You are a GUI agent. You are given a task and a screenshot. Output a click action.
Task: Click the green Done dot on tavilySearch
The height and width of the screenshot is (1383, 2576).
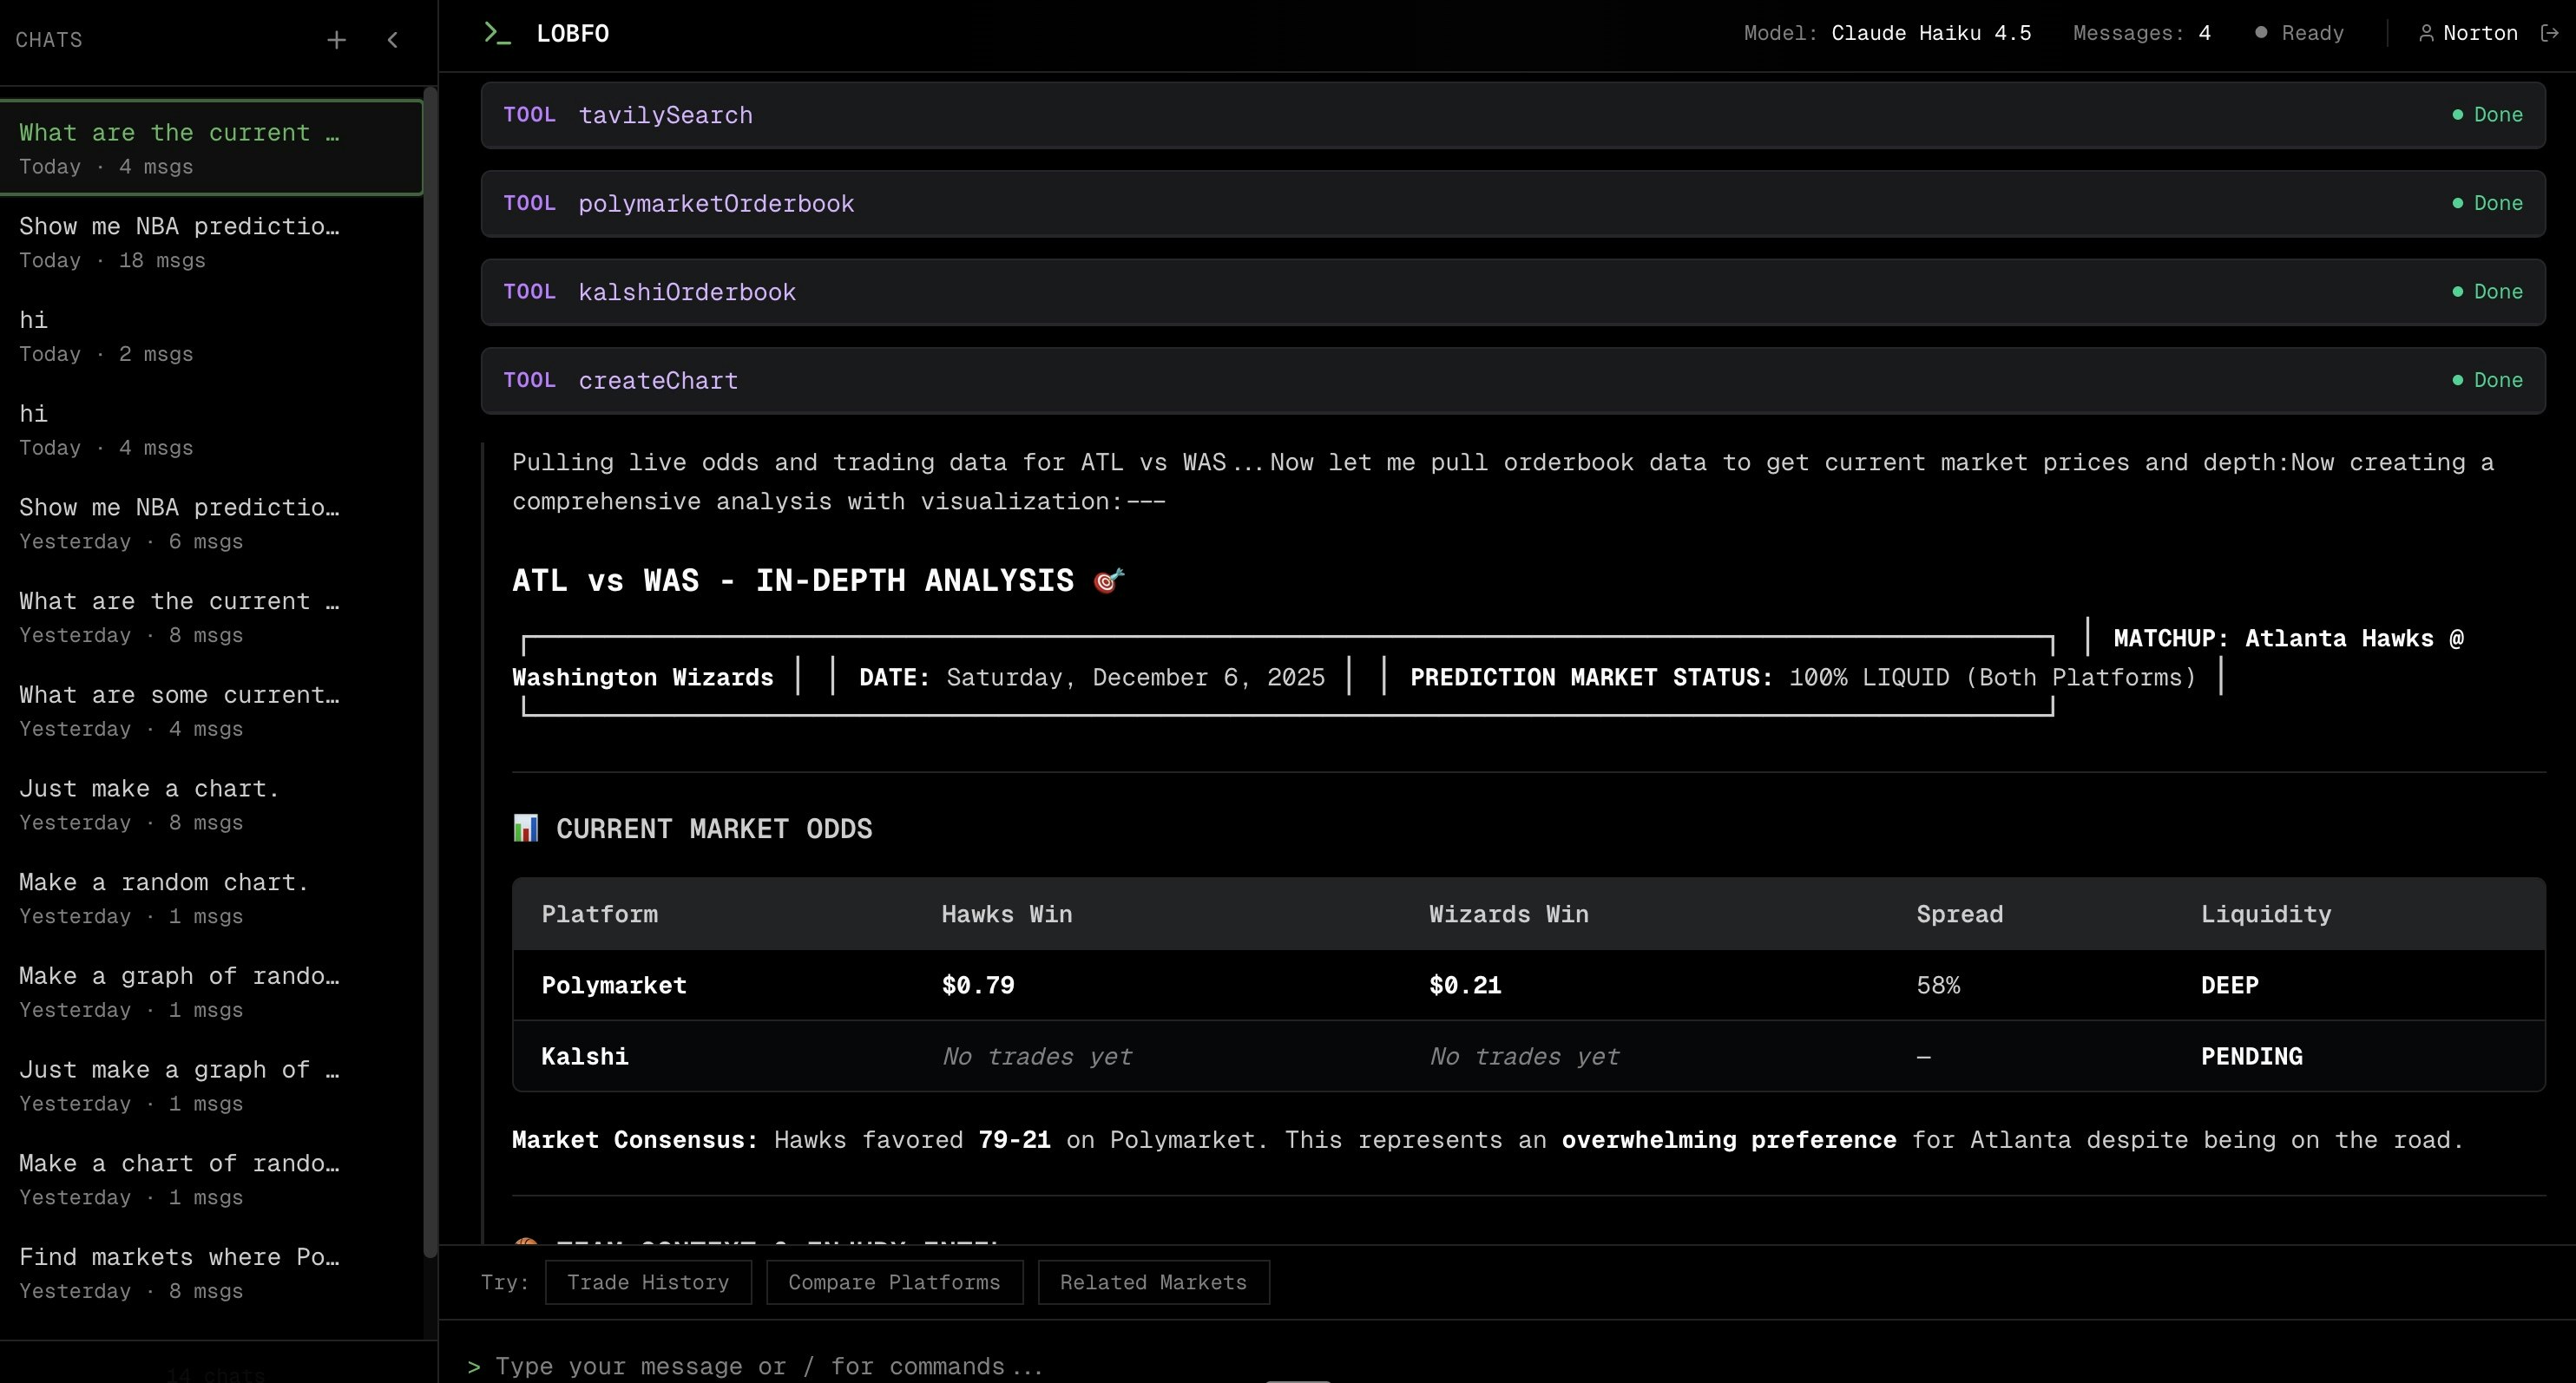[x=2458, y=115]
